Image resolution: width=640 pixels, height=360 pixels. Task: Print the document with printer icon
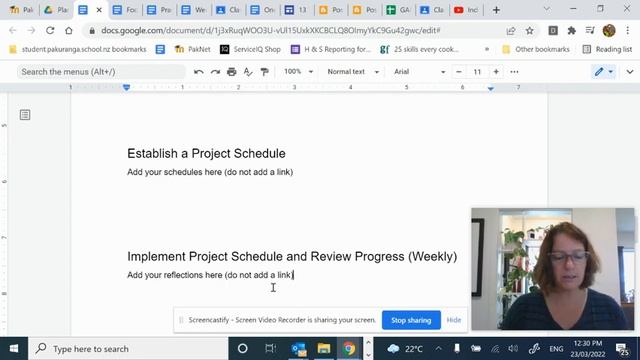coord(231,72)
